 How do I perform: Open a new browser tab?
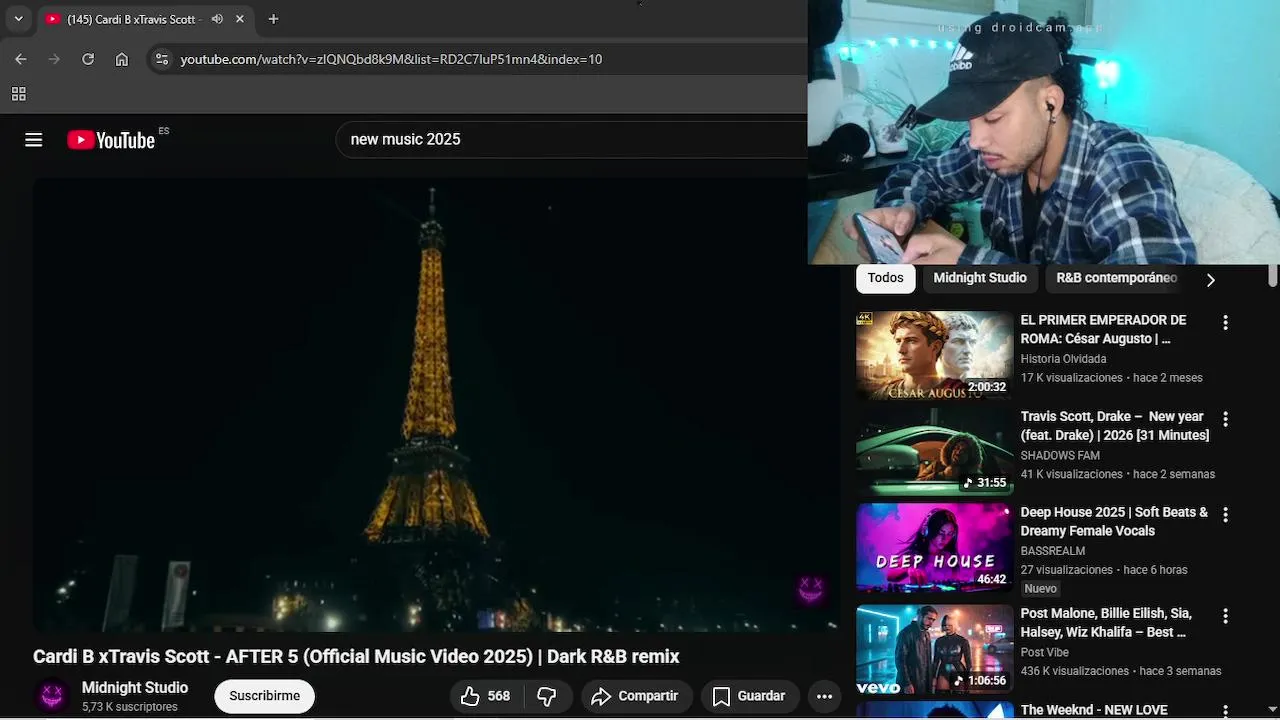coord(273,19)
